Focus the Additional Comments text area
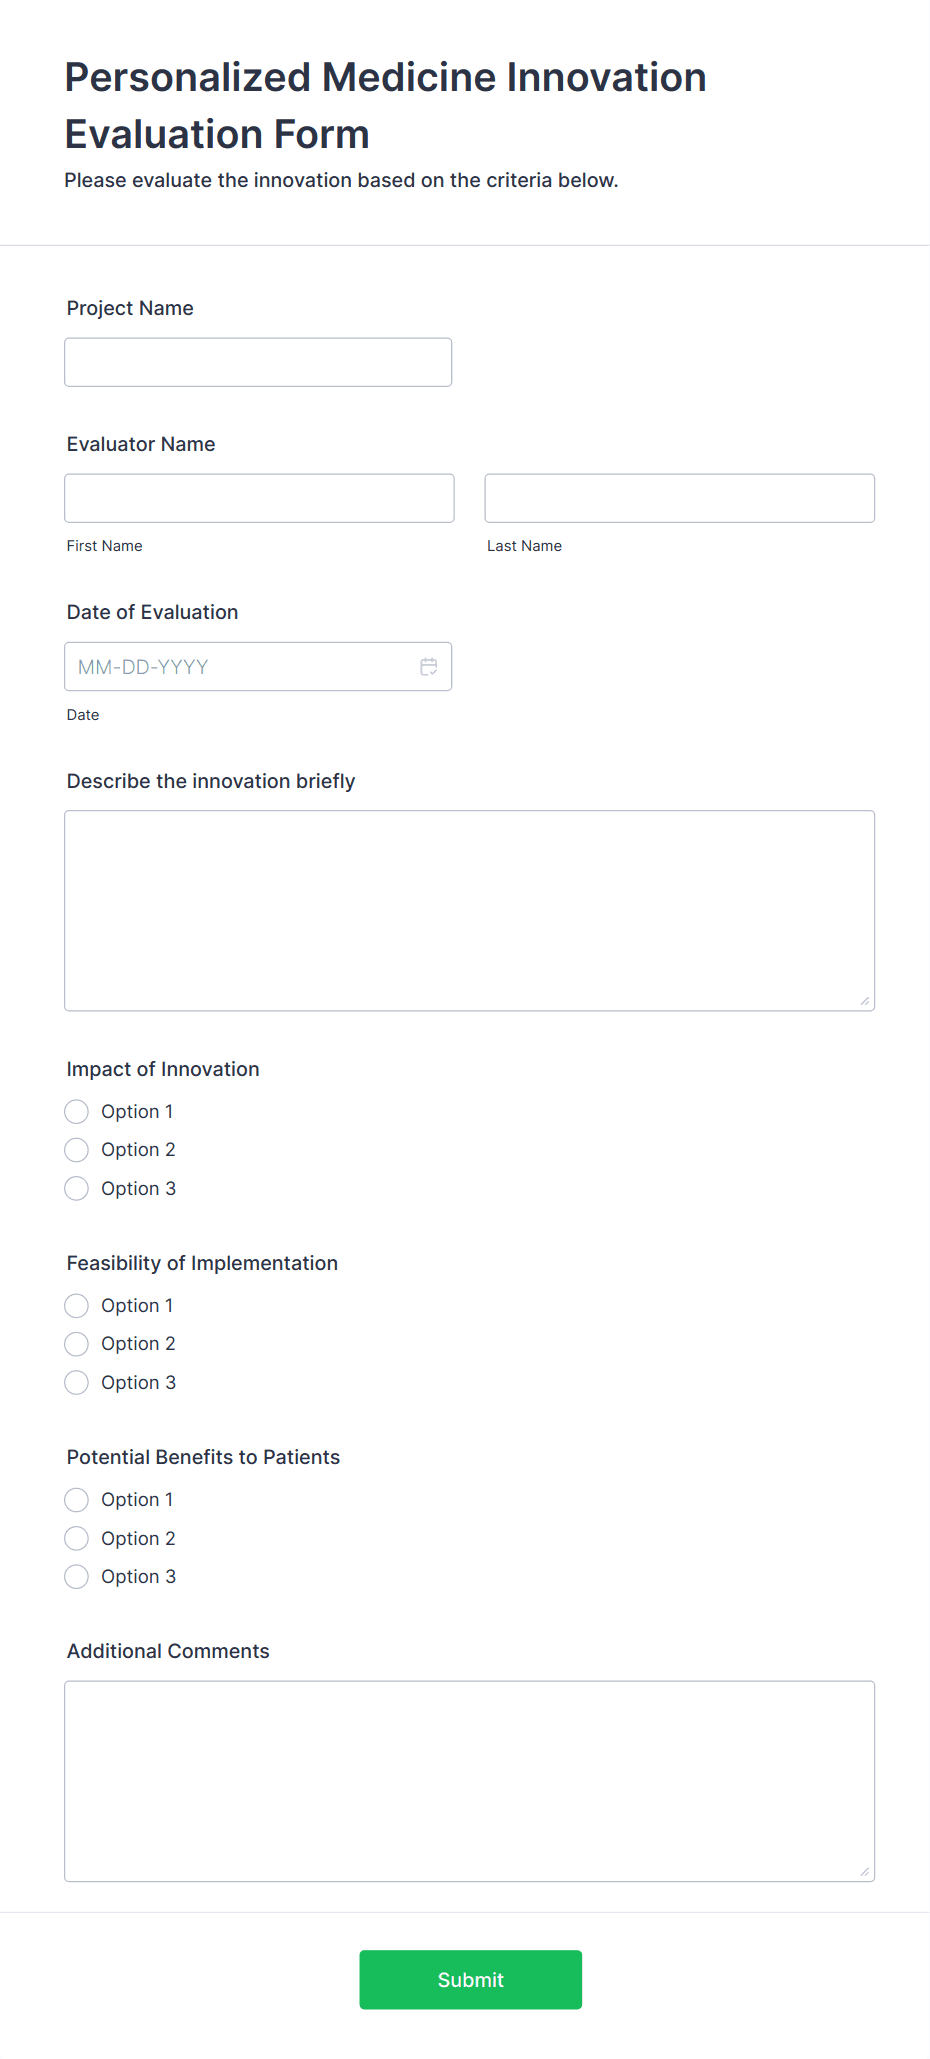Image resolution: width=930 pixels, height=2059 pixels. point(469,1781)
